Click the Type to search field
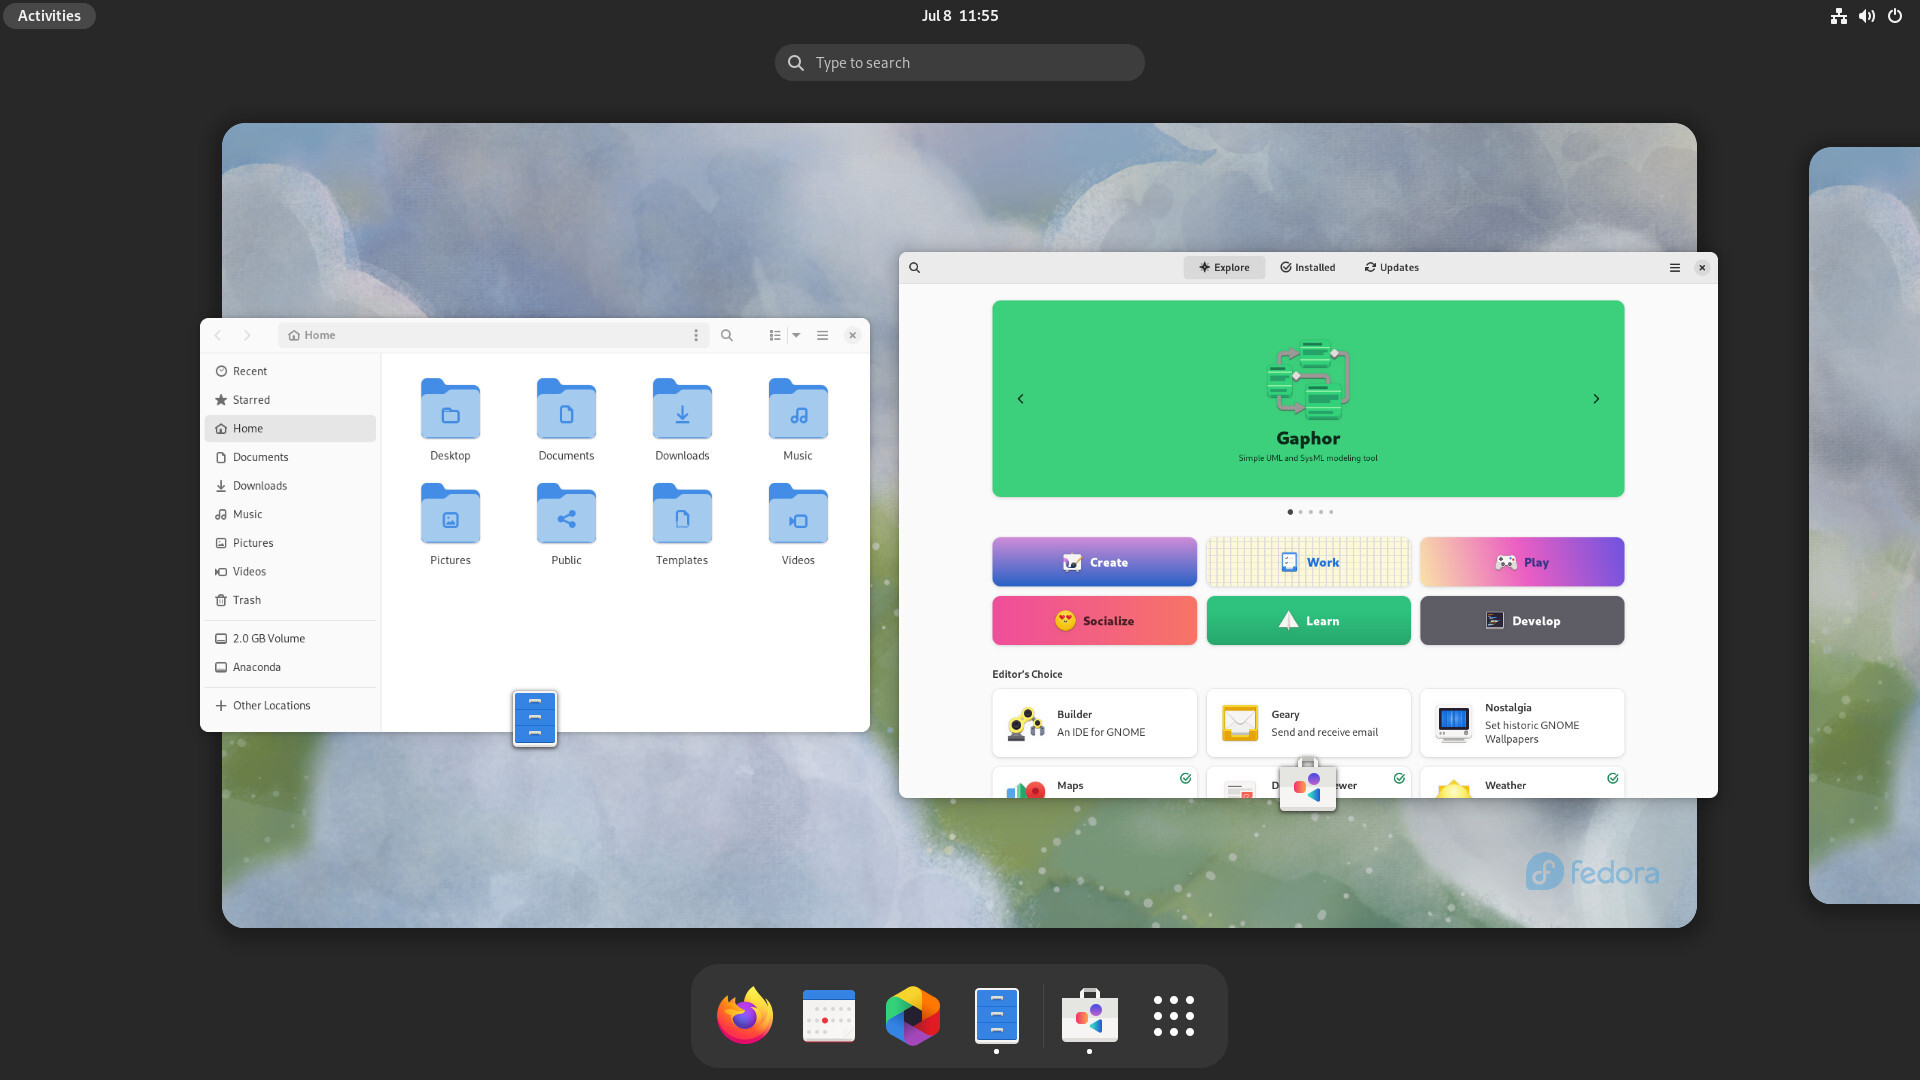 [959, 63]
